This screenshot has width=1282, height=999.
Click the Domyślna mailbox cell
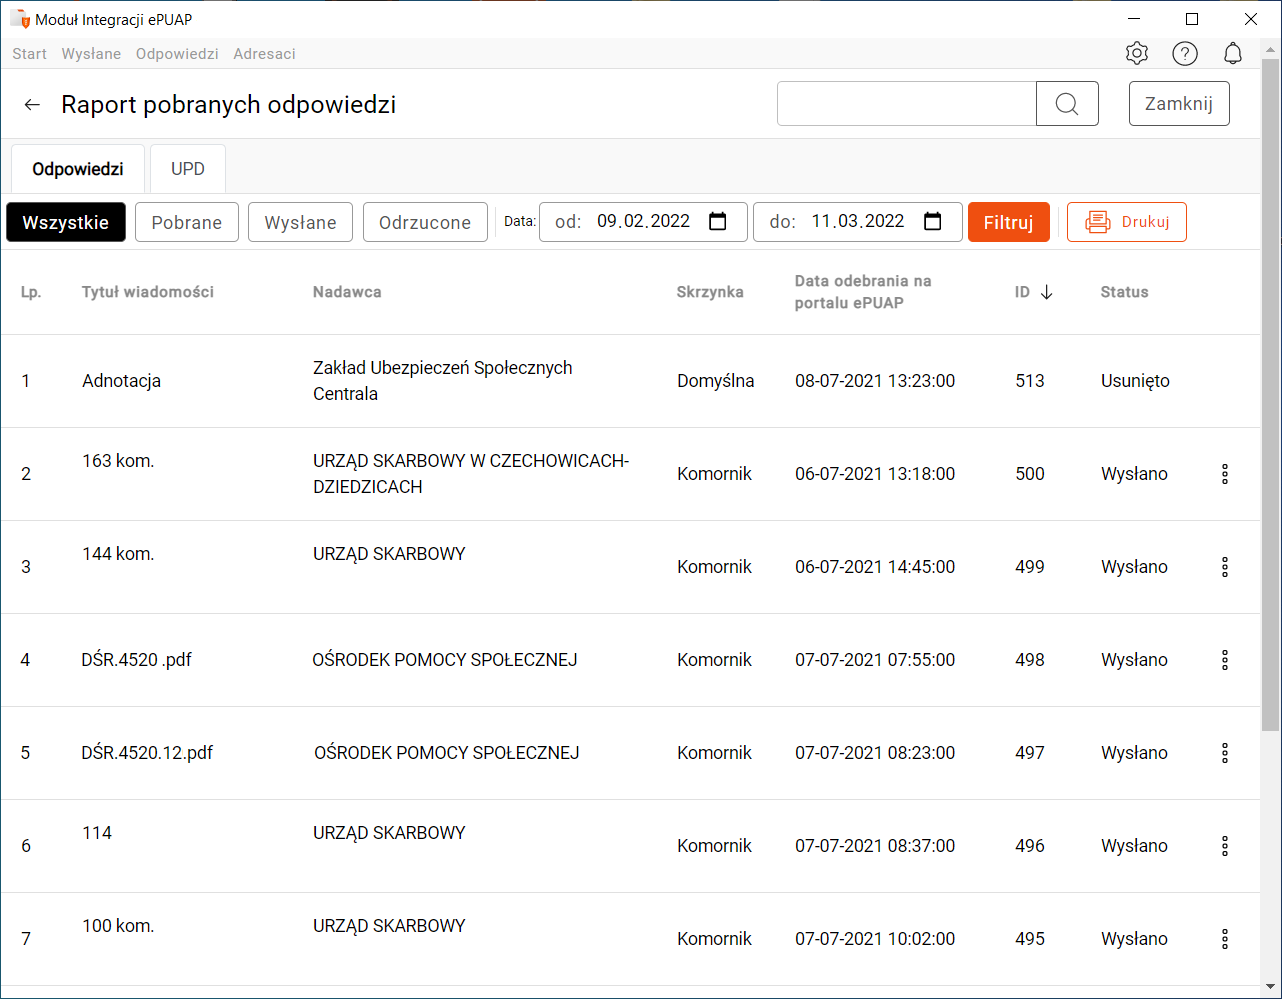(716, 381)
